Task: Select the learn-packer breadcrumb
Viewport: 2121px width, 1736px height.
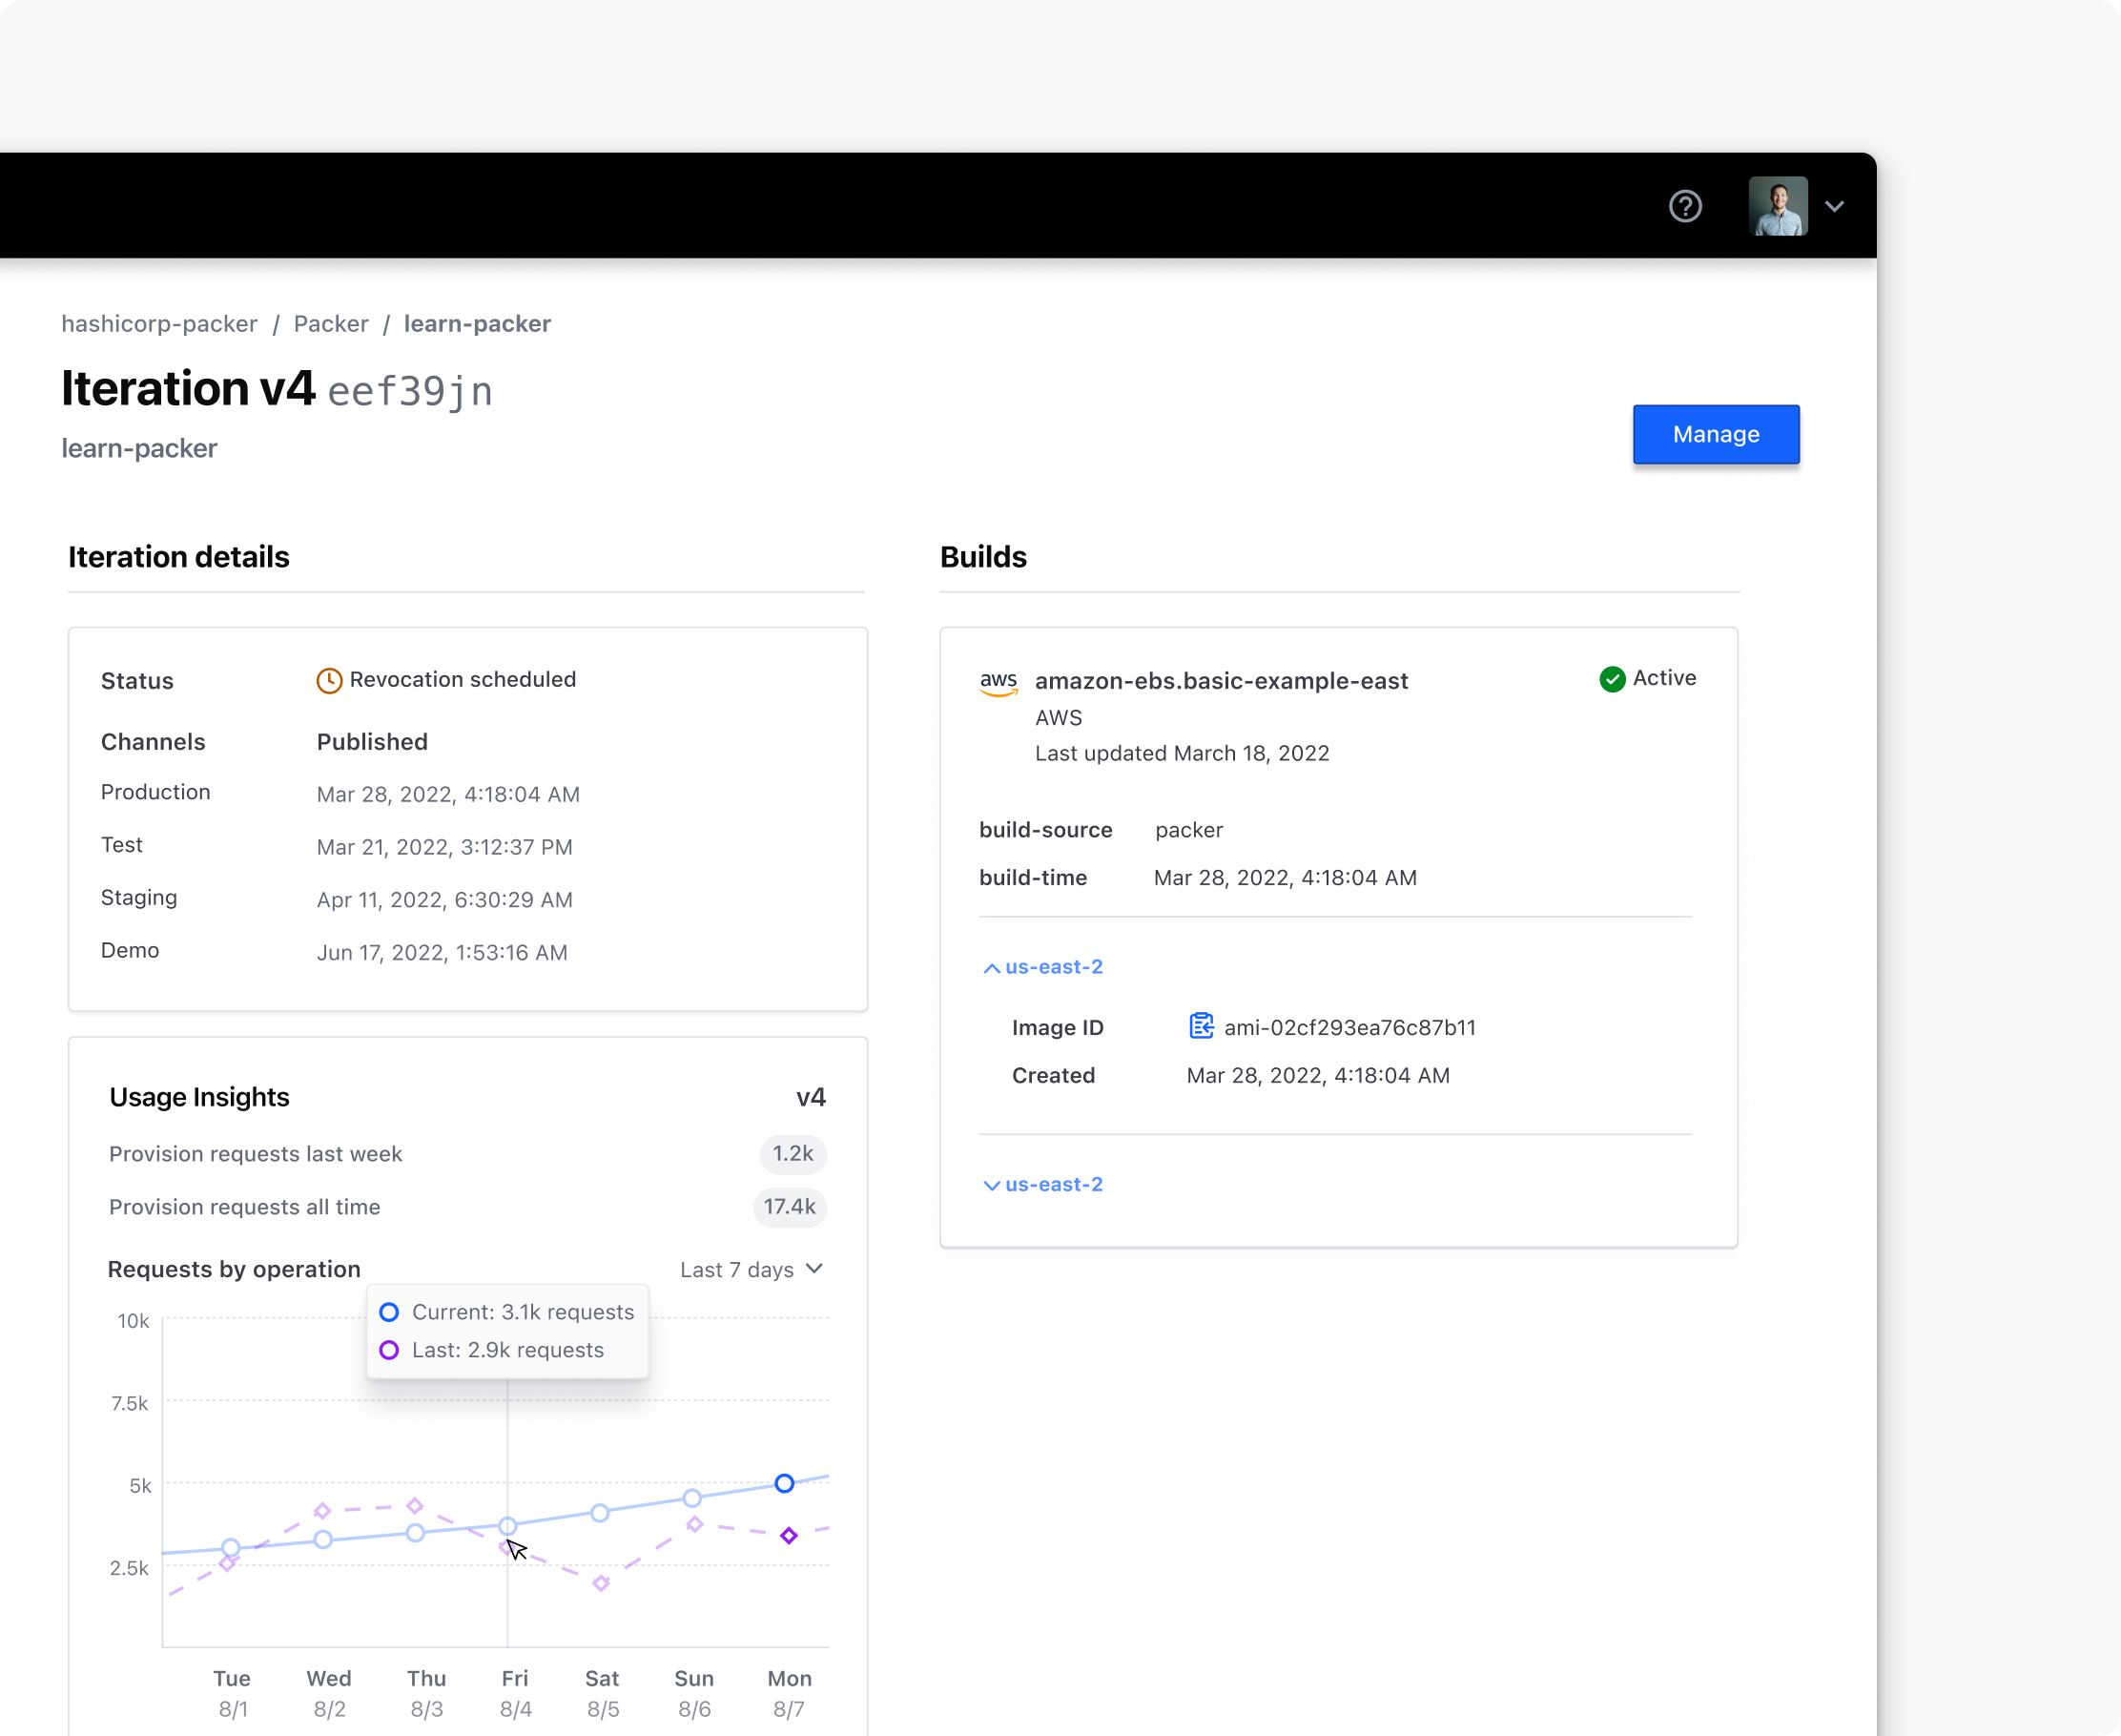Action: 477,323
